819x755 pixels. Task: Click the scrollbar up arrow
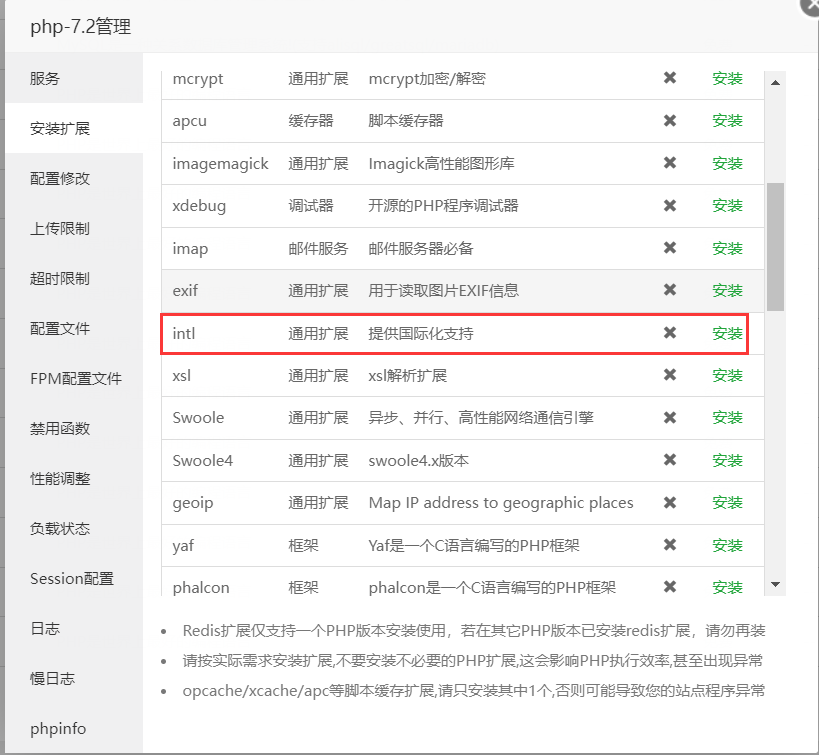coord(776,83)
